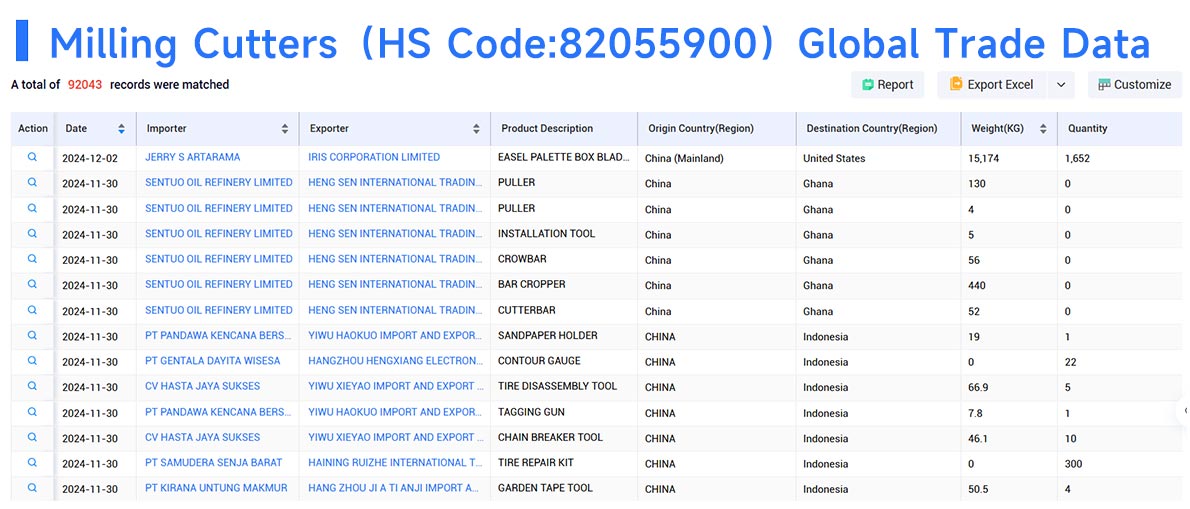View details of the CHAIN BREAKER TOOL record
This screenshot has width=1190, height=509.
pyautogui.click(x=32, y=437)
